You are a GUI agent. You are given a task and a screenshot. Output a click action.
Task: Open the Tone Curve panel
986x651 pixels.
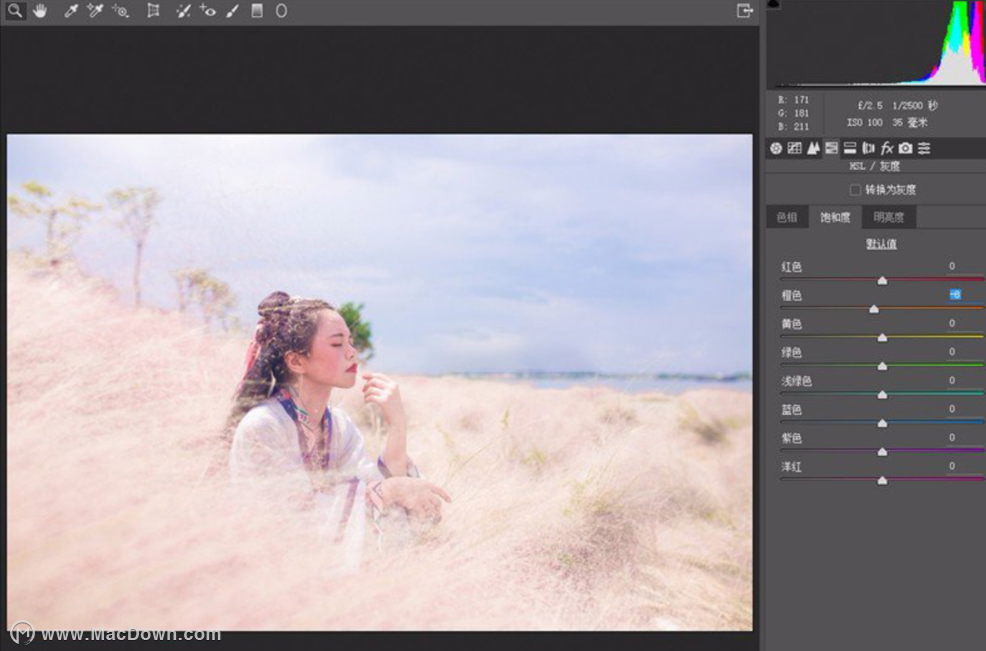794,148
